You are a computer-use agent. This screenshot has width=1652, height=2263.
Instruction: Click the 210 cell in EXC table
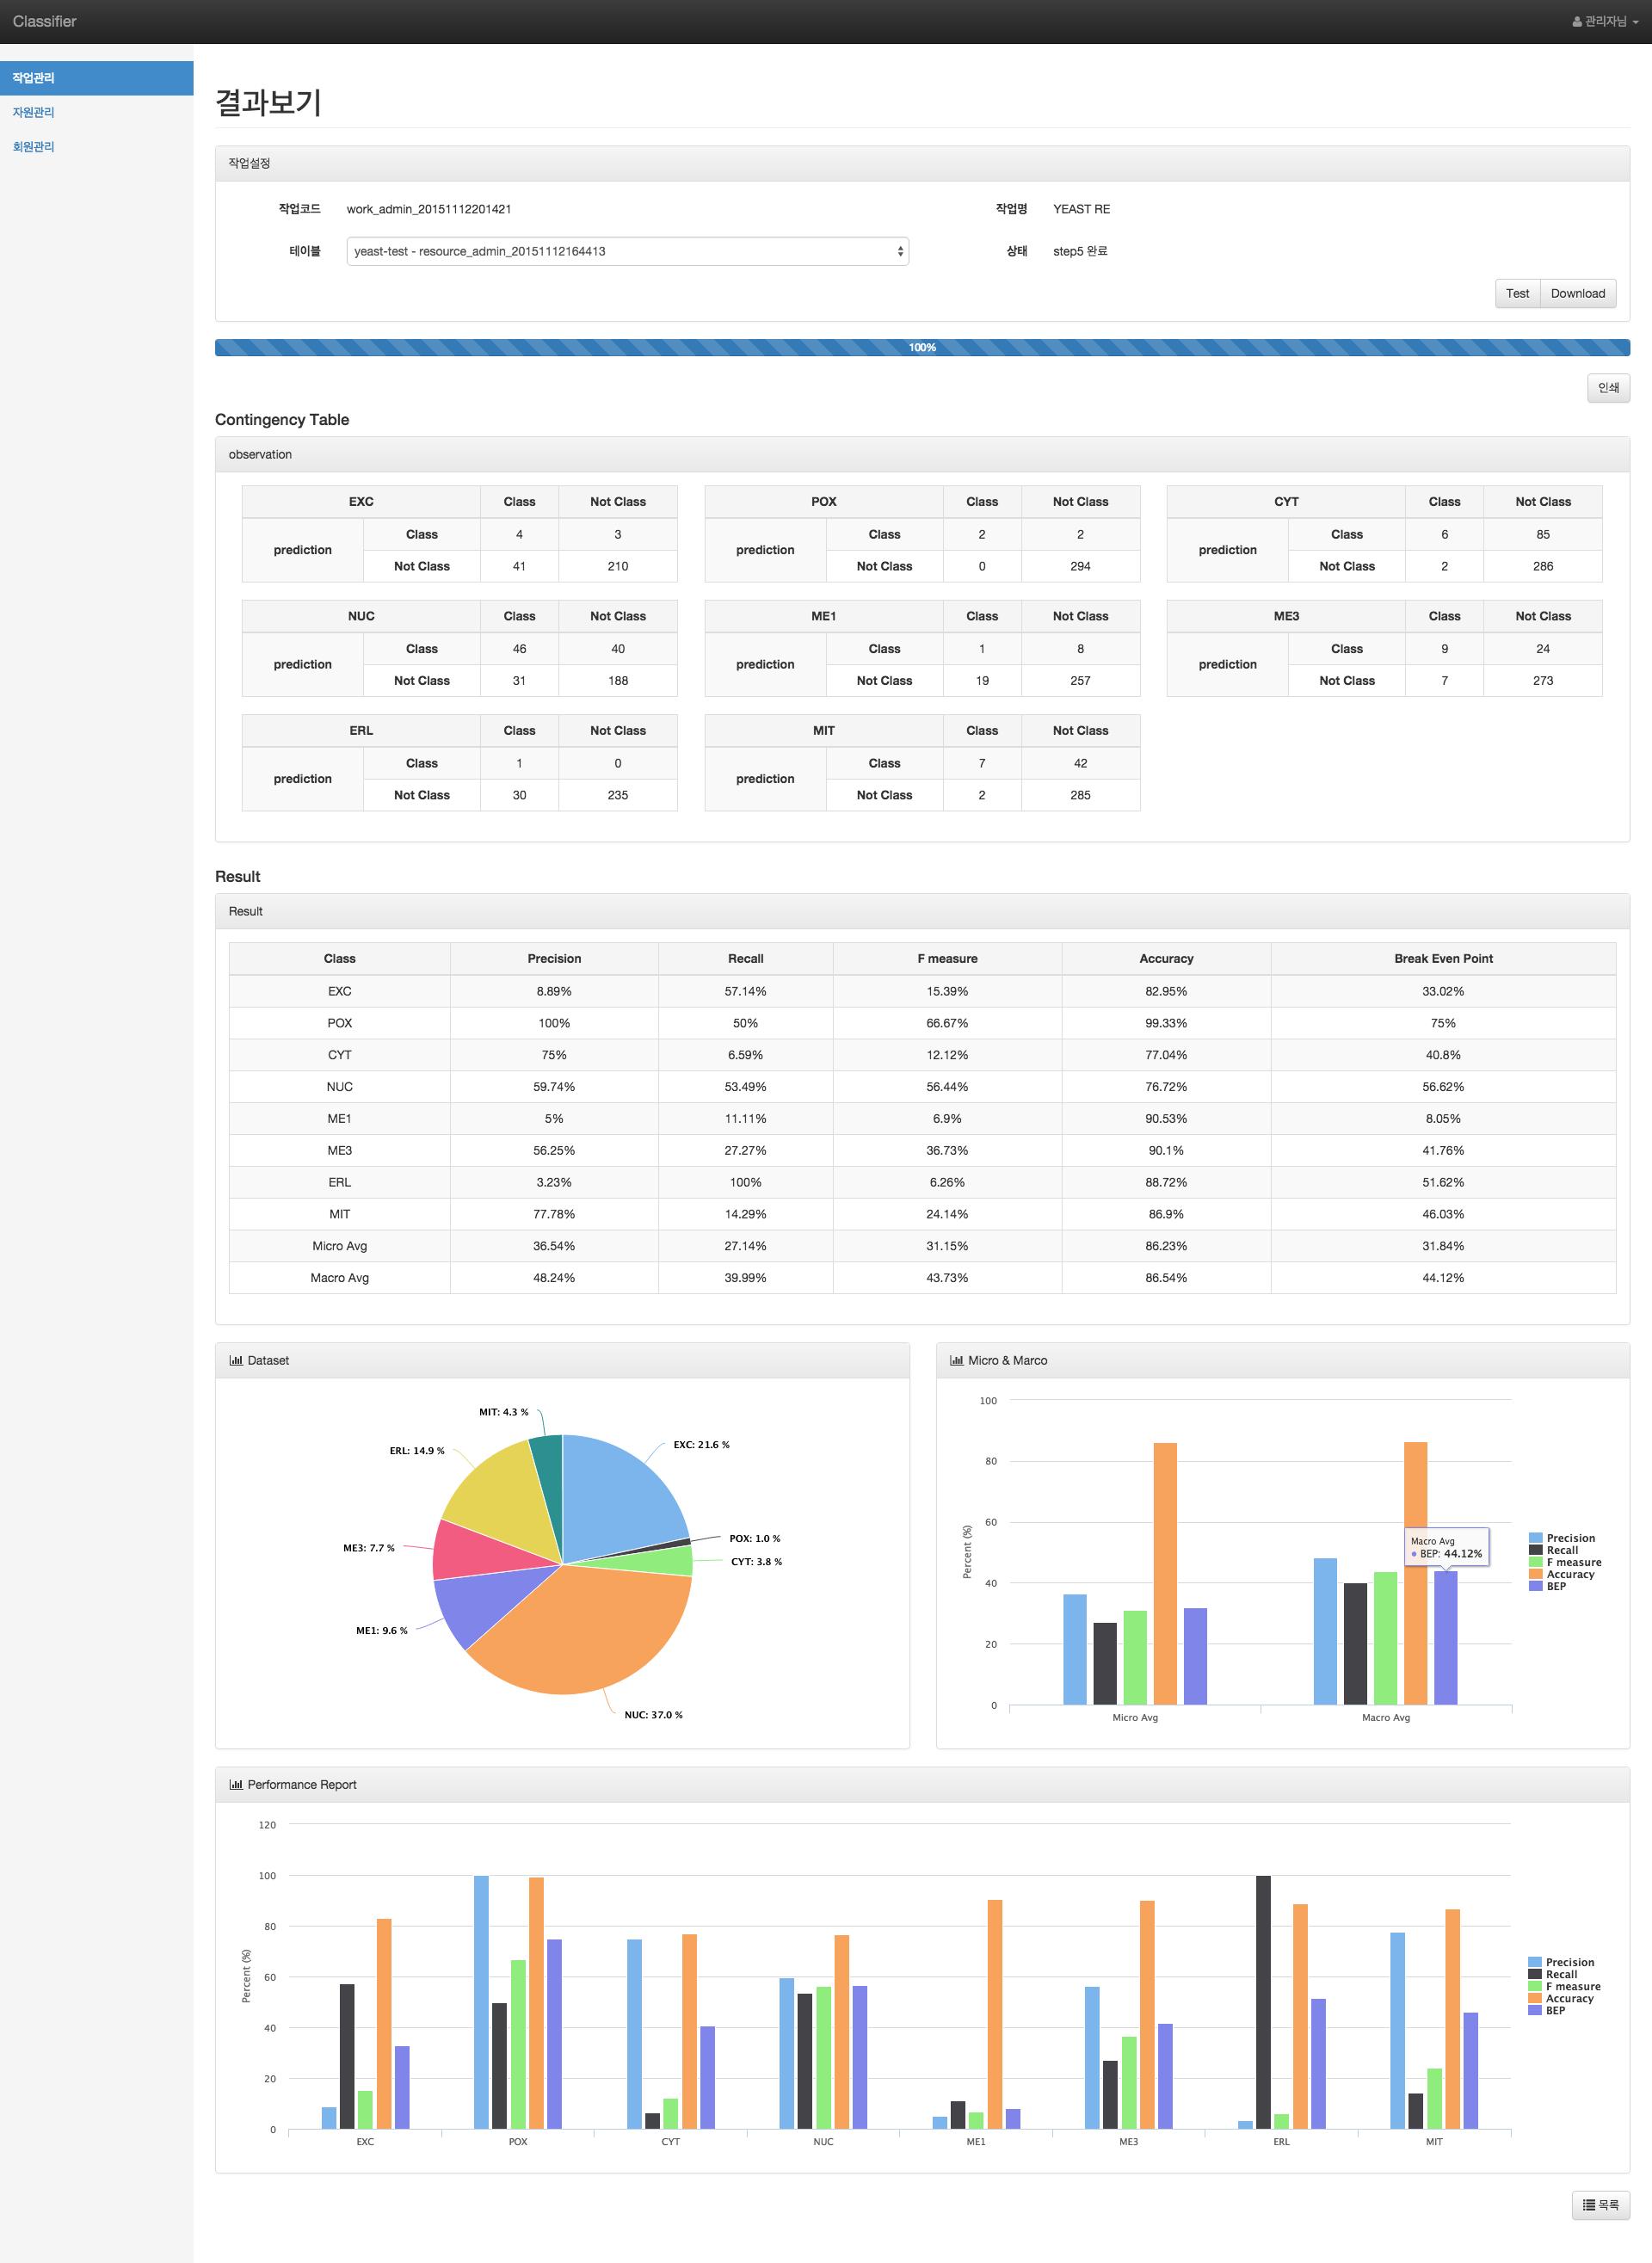pos(618,566)
